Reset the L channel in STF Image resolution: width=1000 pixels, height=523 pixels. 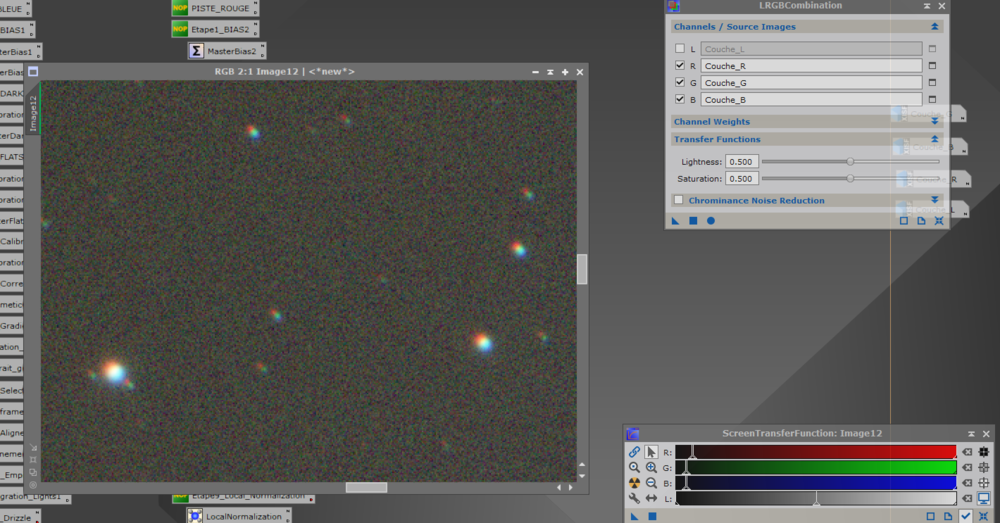tap(967, 498)
